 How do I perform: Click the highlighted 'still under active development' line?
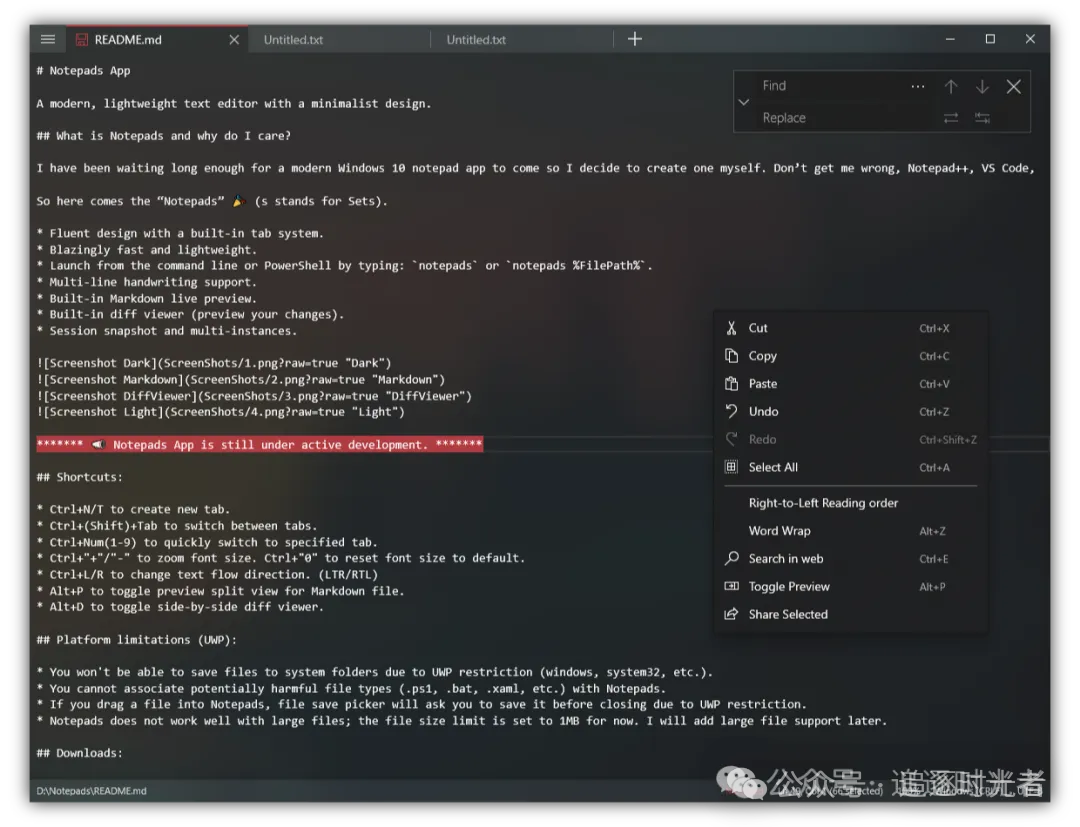point(260,445)
